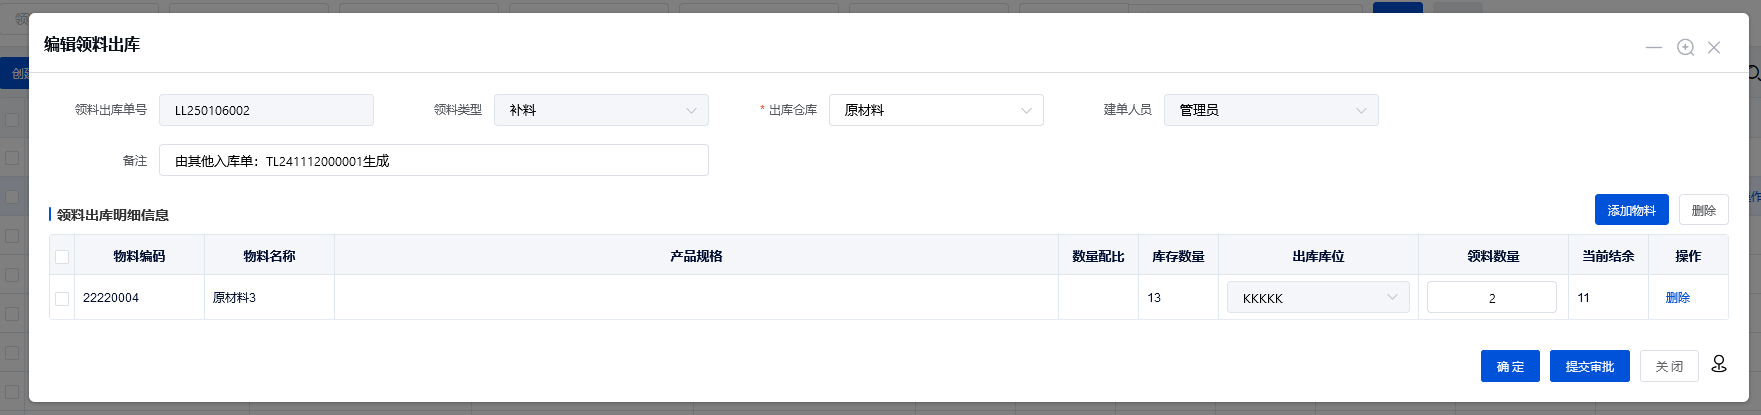
Task: Close the dialog with the X icon
Action: [x=1714, y=47]
